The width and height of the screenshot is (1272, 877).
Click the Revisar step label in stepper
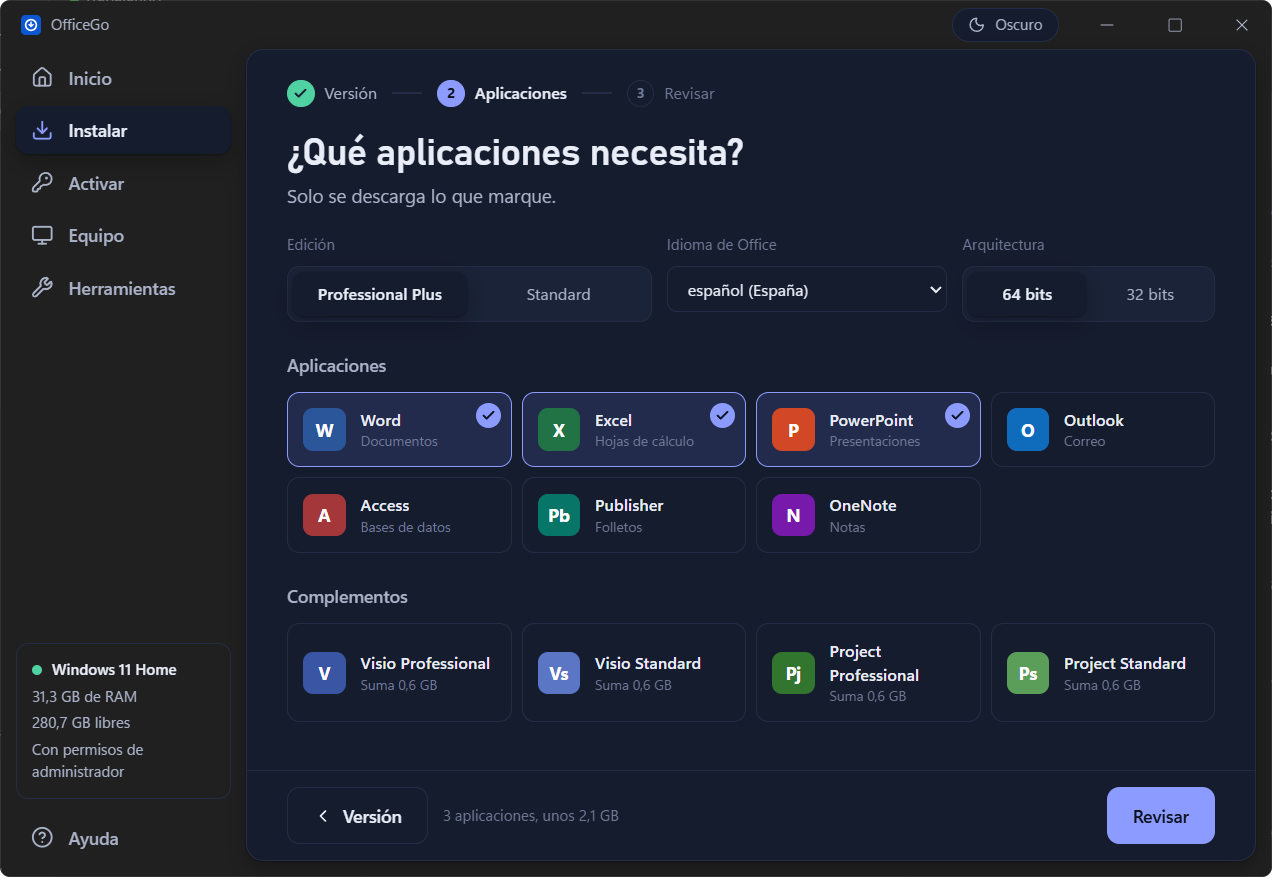[689, 93]
